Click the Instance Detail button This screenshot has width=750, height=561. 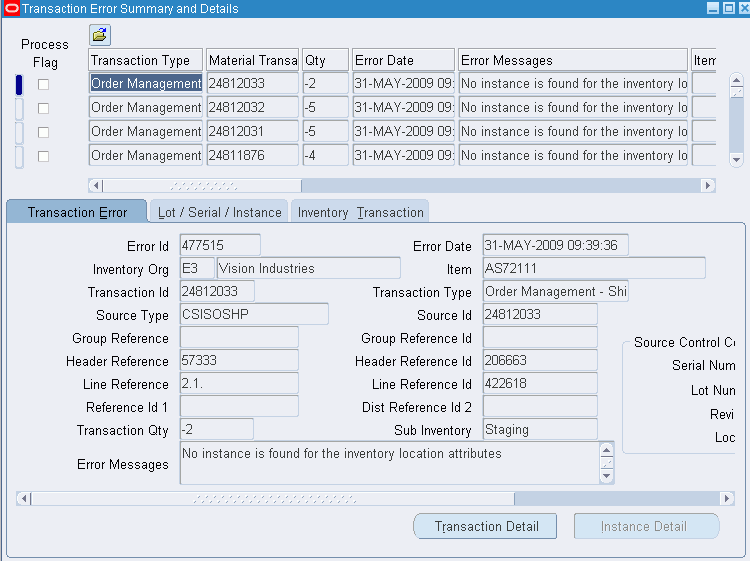tap(646, 526)
